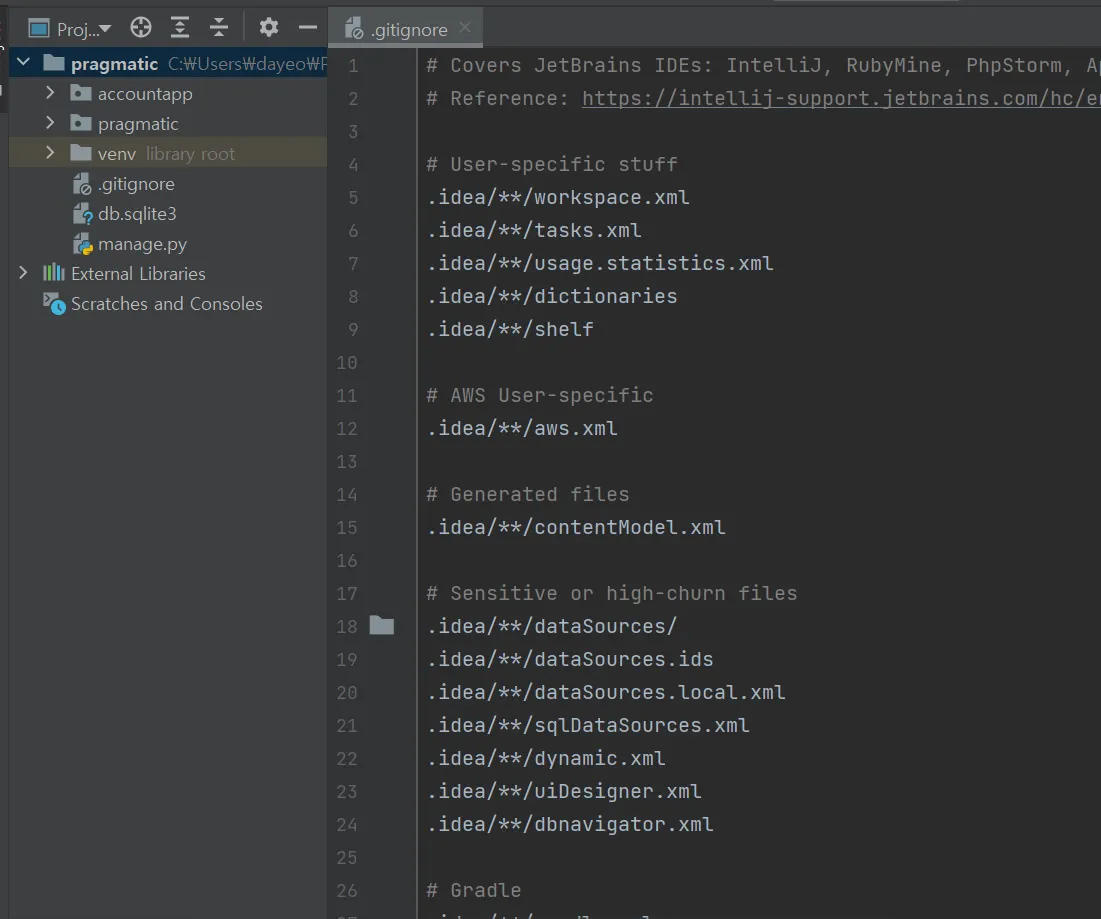
Task: Click the '.idea/**/dynamic.xml' line
Action: pyautogui.click(x=546, y=758)
